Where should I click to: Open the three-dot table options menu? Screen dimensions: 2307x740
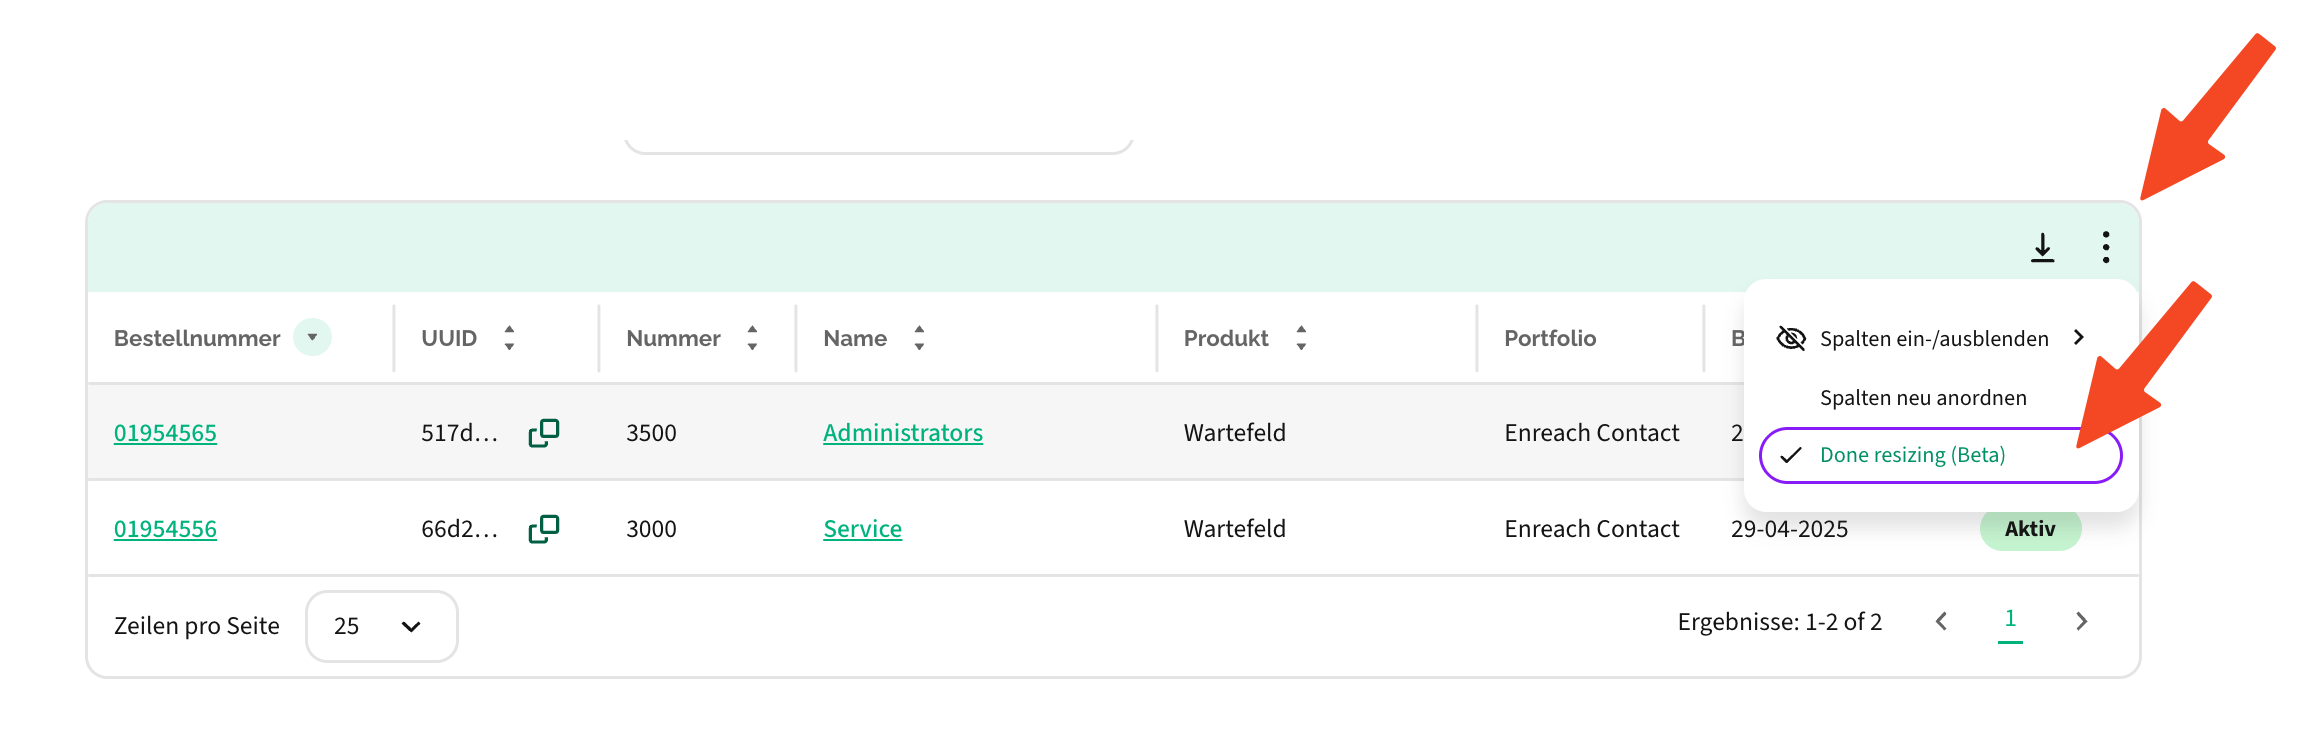pyautogui.click(x=2105, y=247)
